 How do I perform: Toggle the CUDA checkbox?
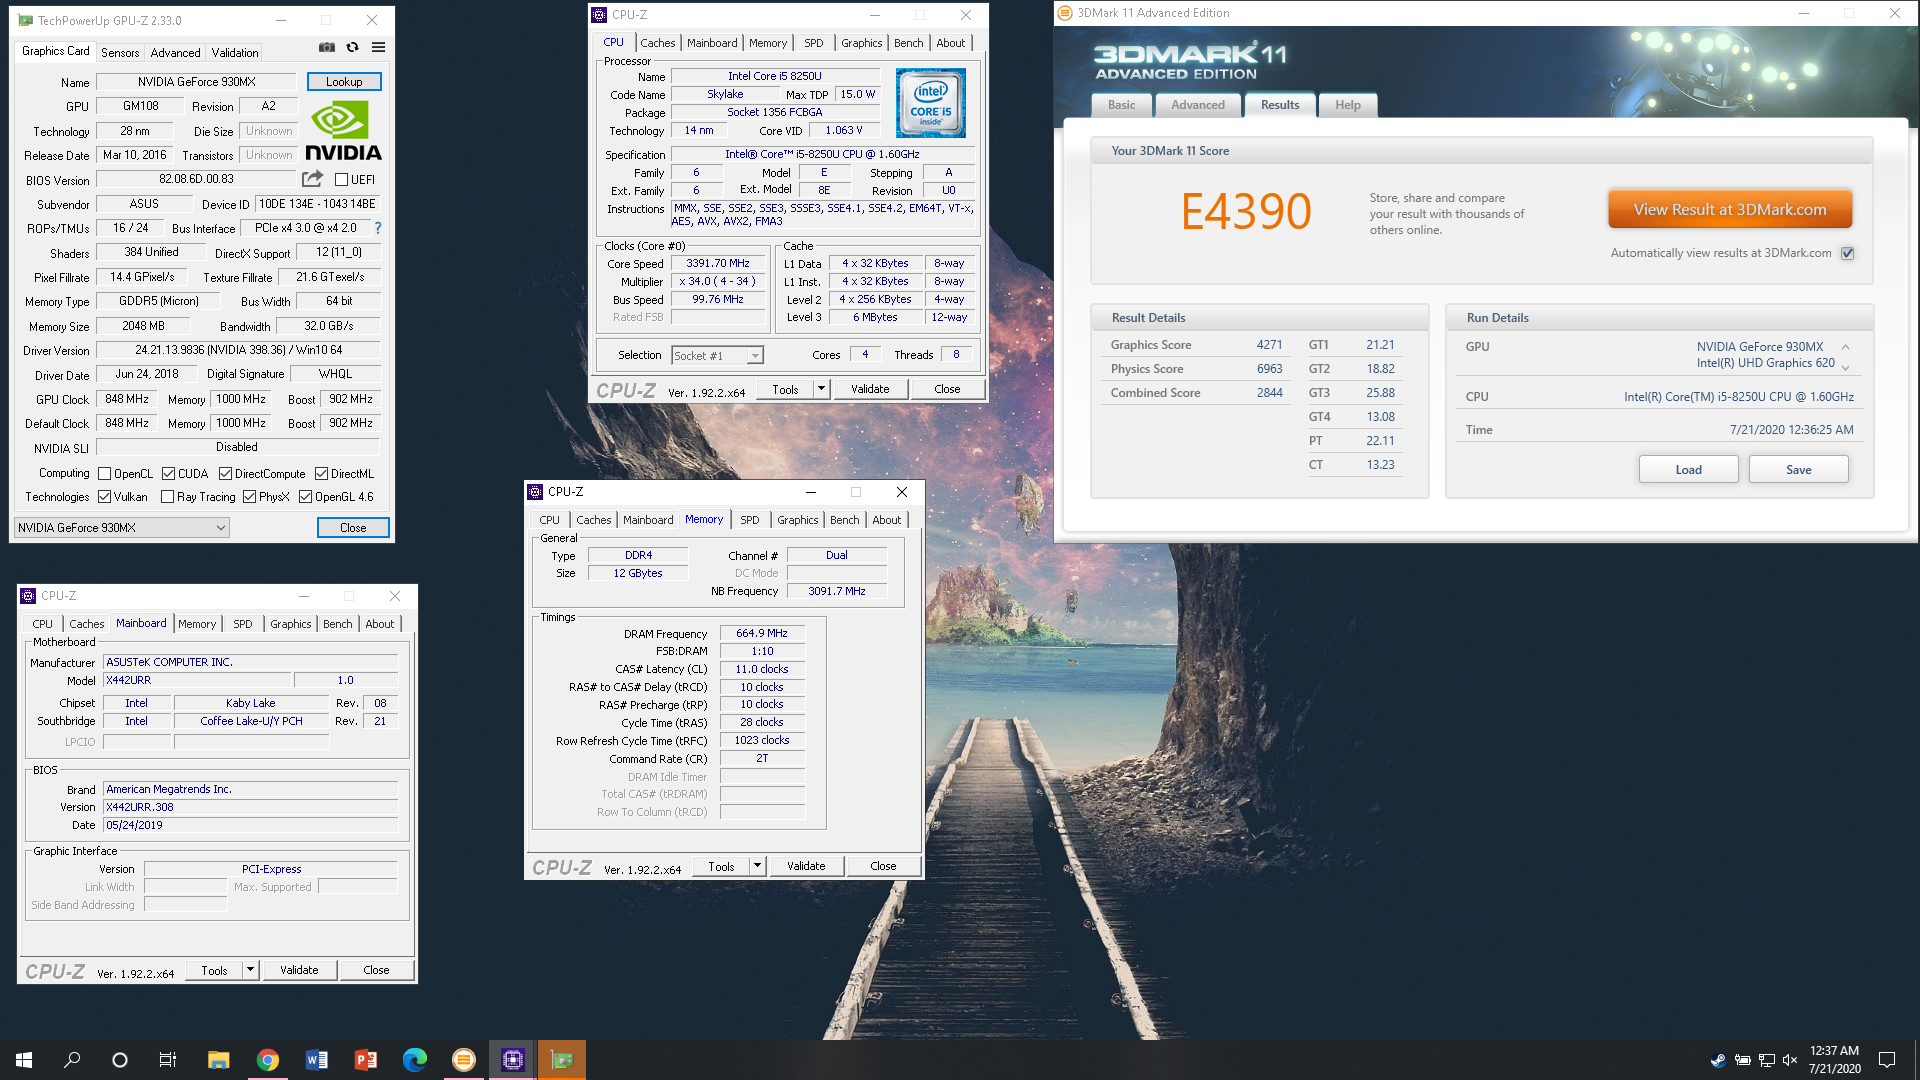click(x=168, y=474)
